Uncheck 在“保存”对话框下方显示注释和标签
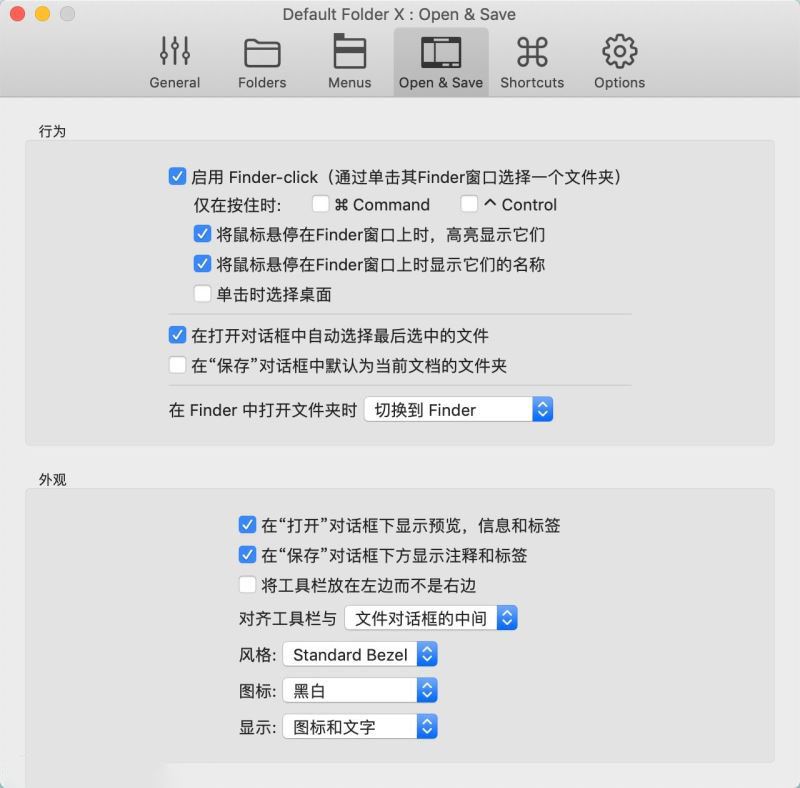 click(x=247, y=554)
